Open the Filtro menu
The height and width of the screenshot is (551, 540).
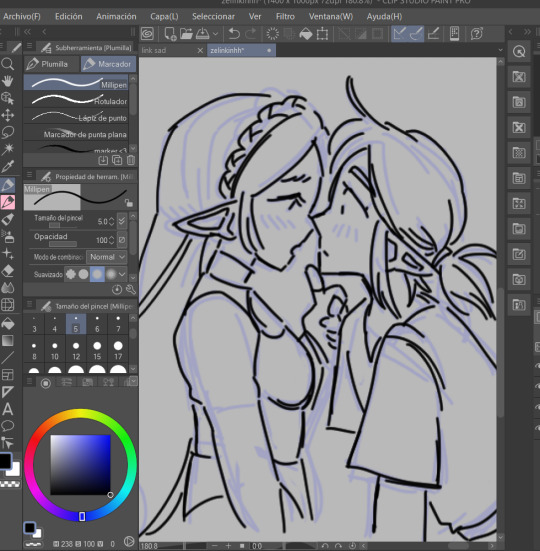[x=285, y=17]
